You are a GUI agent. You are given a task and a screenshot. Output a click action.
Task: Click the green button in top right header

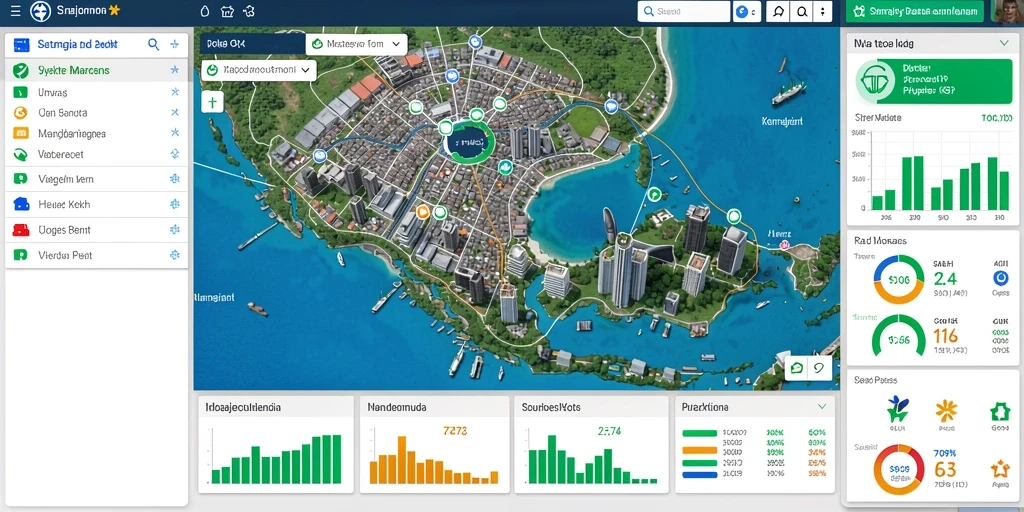click(914, 11)
